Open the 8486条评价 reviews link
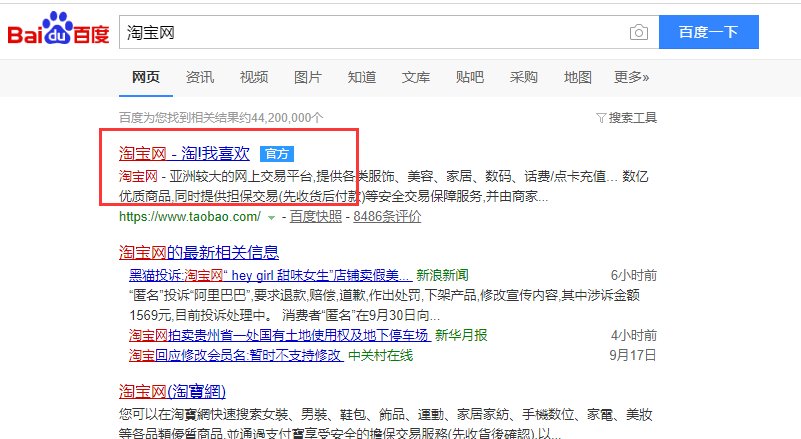This screenshot has width=801, height=439. [387, 217]
